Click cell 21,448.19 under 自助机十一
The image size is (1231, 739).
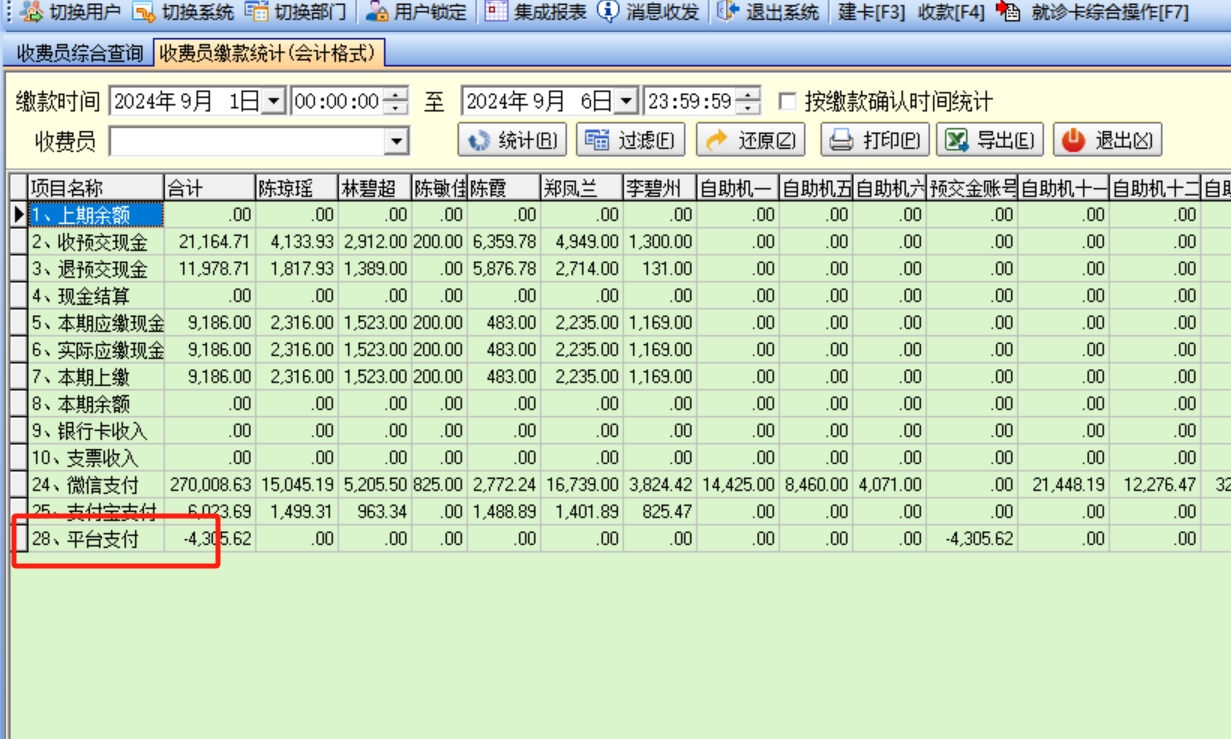[1064, 485]
